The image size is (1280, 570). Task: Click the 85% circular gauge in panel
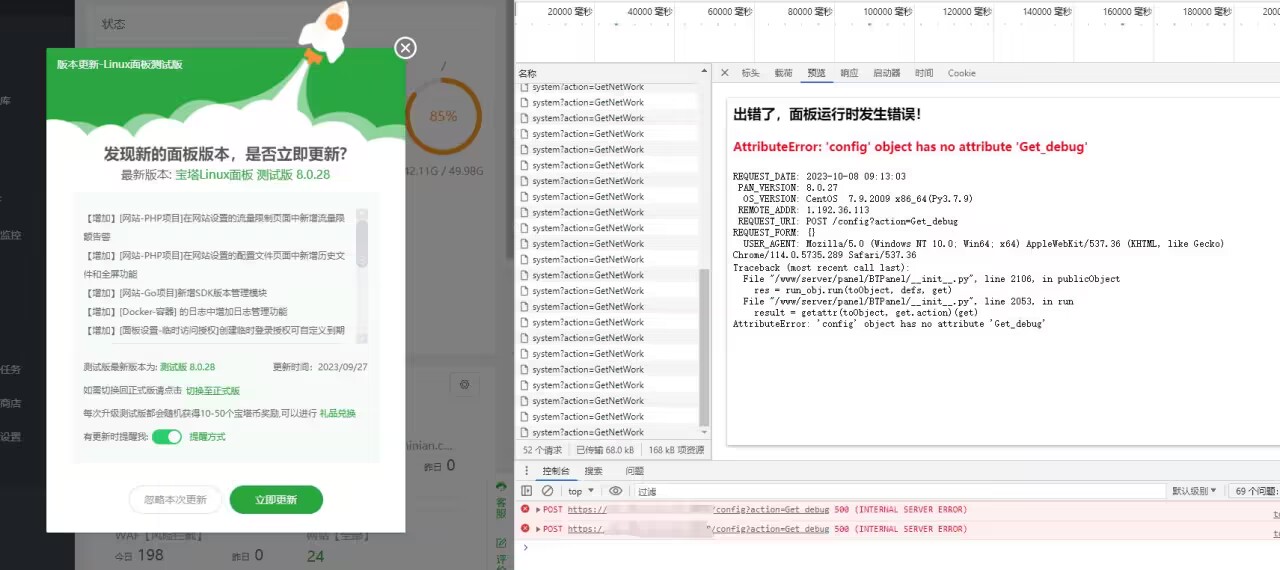(443, 116)
